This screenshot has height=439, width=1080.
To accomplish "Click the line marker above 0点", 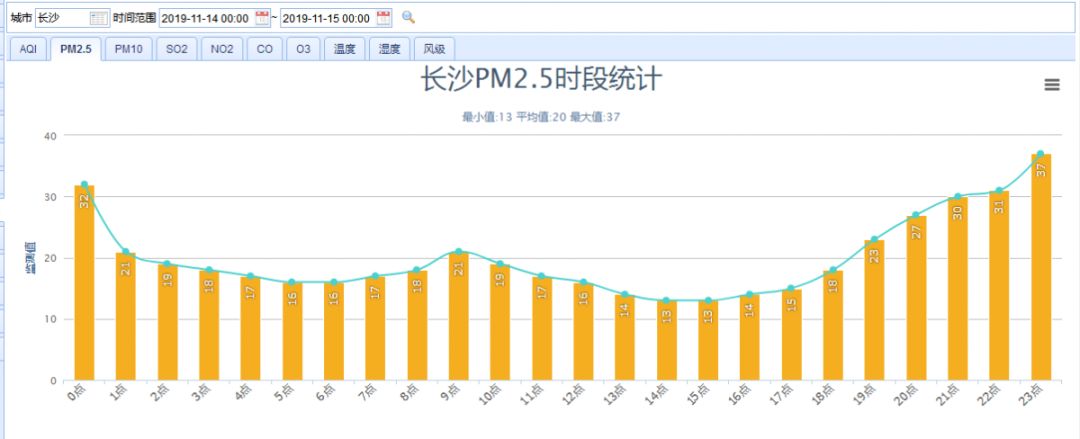I will point(84,185).
